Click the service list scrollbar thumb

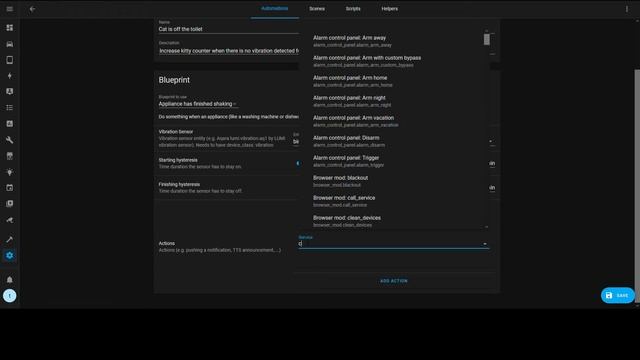tap(487, 40)
